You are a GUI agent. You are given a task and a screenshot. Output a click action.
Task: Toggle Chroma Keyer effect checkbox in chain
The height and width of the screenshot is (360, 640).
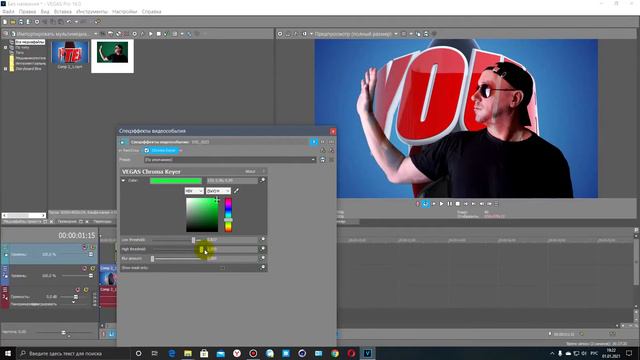tap(147, 151)
